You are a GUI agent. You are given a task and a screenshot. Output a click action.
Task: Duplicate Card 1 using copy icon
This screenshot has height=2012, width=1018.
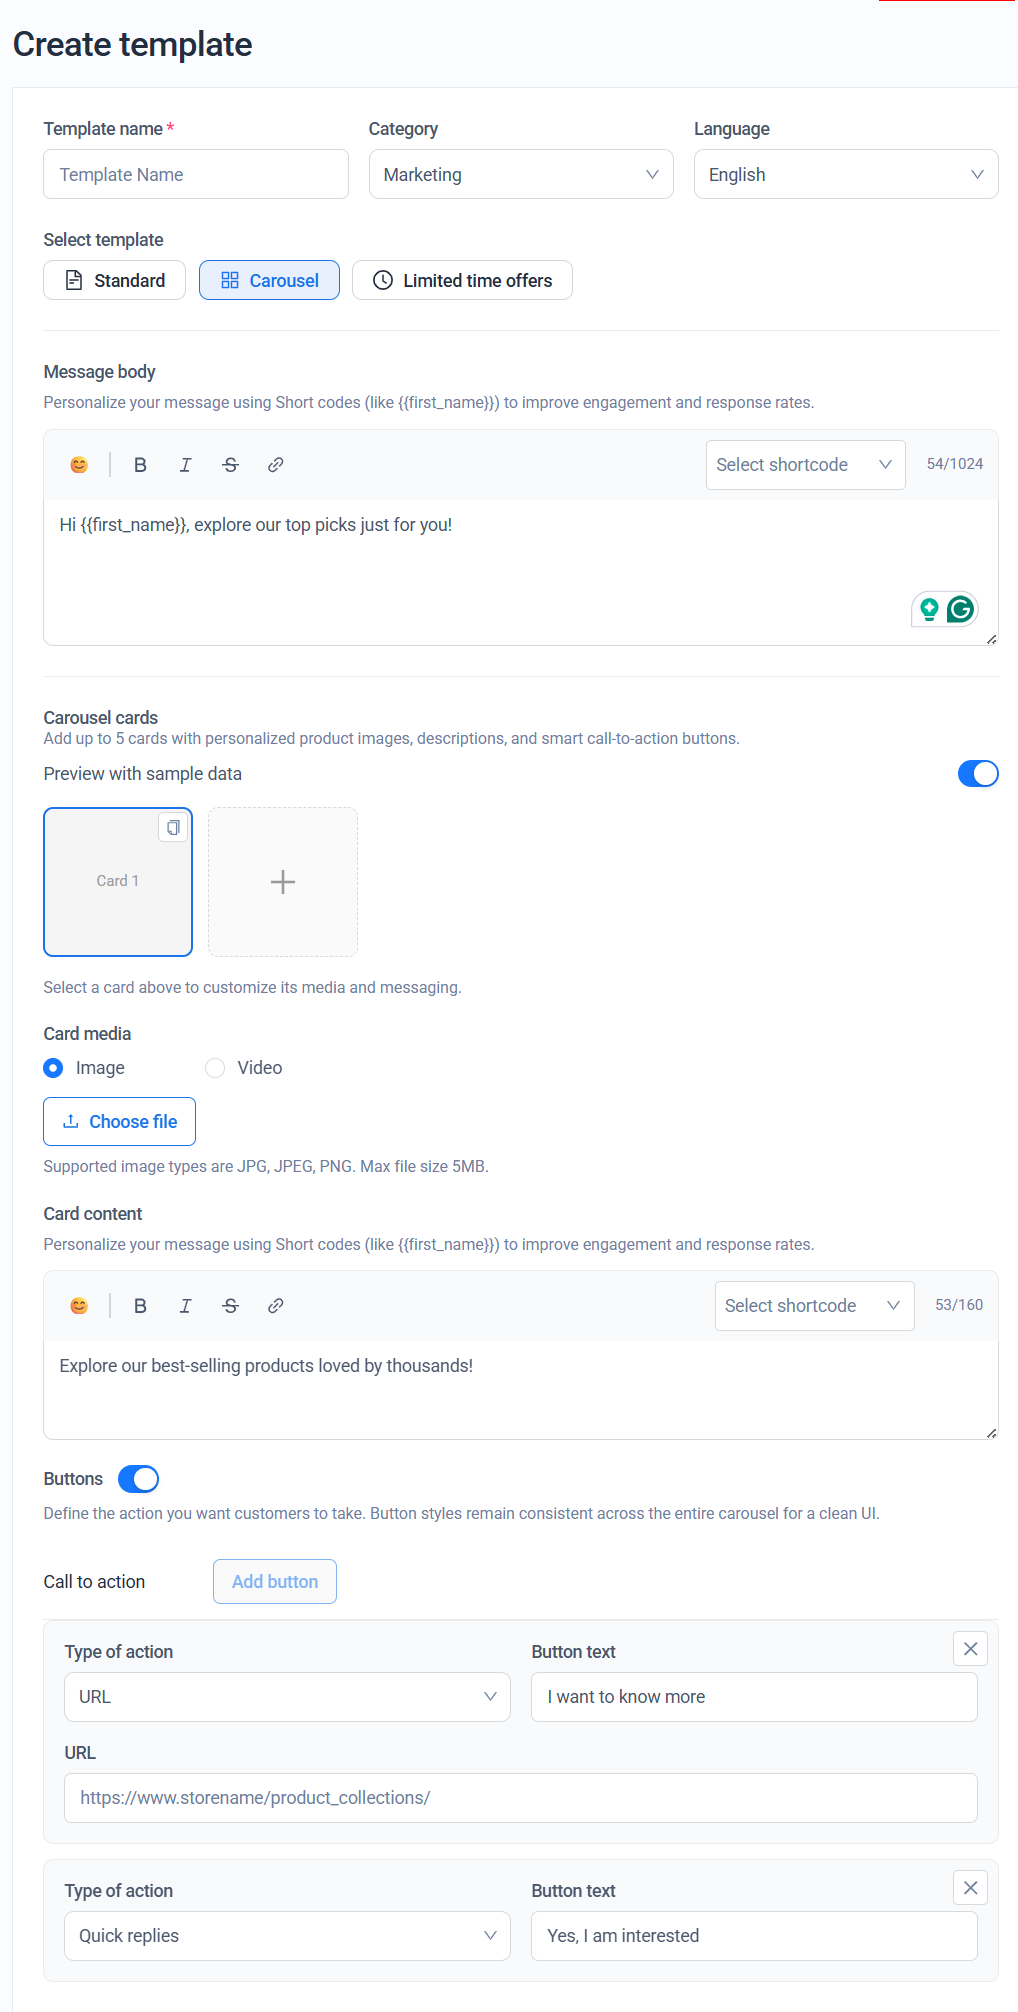click(x=173, y=827)
